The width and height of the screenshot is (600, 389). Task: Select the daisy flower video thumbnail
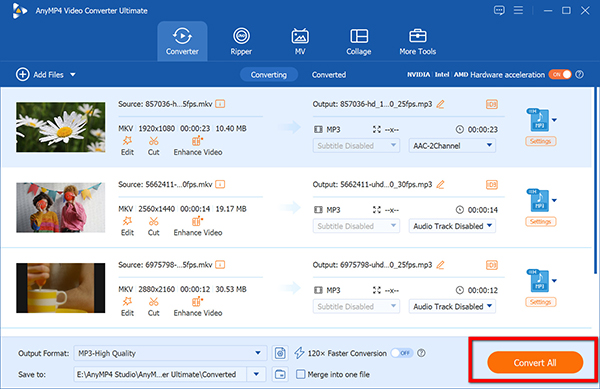coord(60,127)
